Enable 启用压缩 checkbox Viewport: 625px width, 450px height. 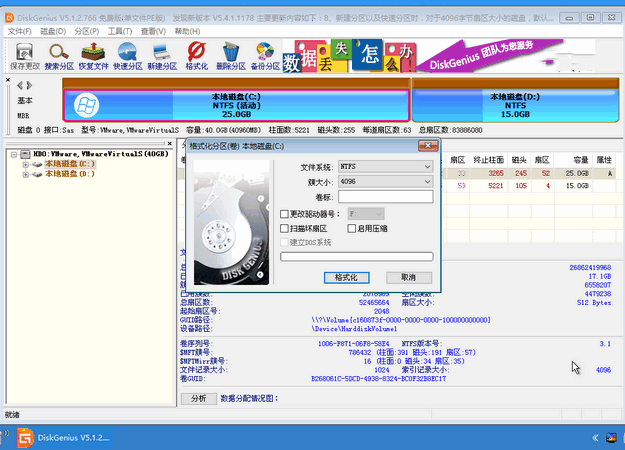(352, 229)
